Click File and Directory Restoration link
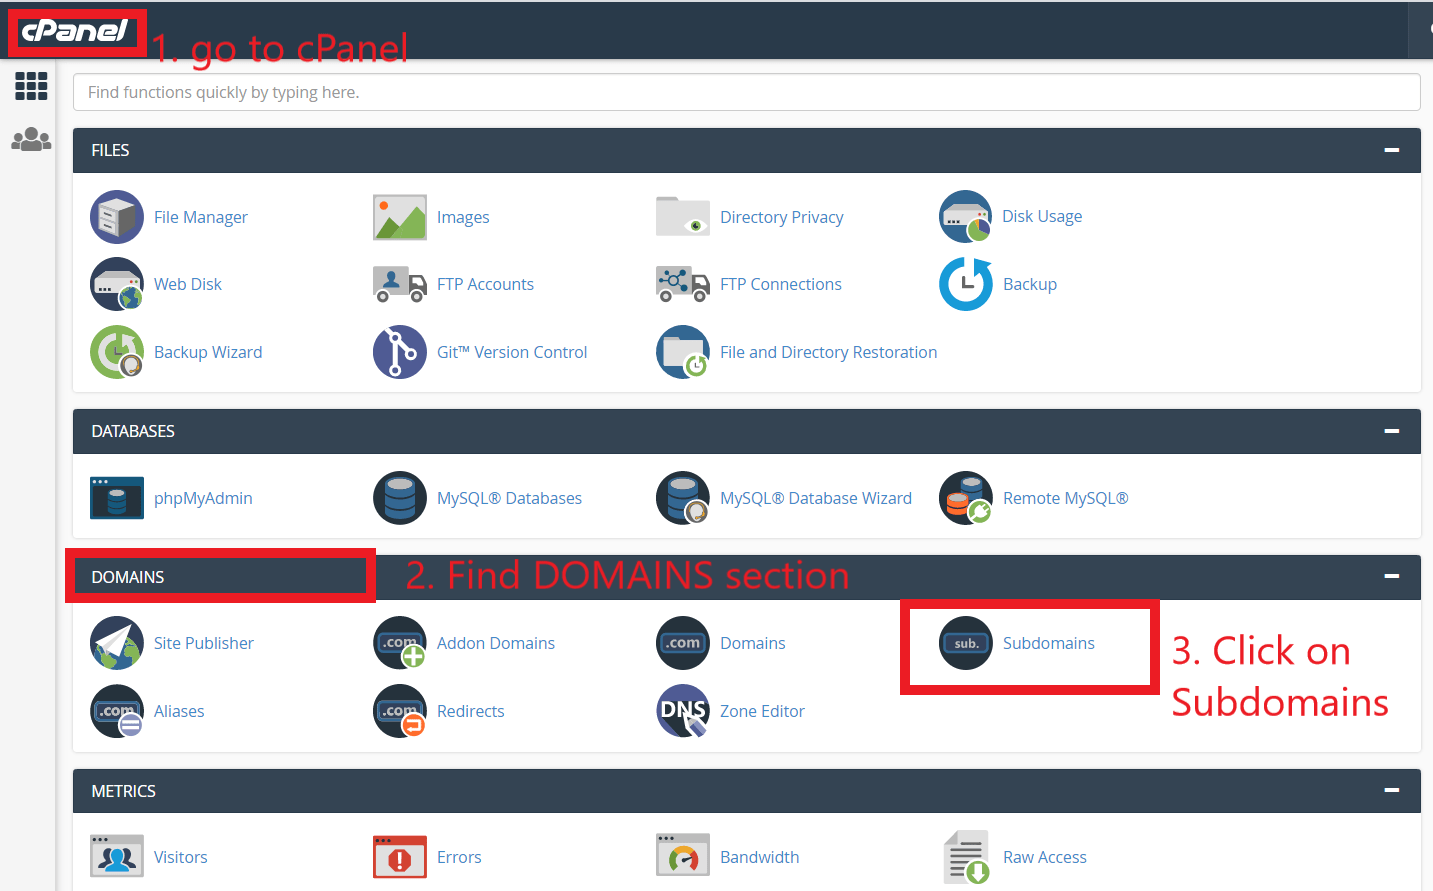 tap(829, 352)
